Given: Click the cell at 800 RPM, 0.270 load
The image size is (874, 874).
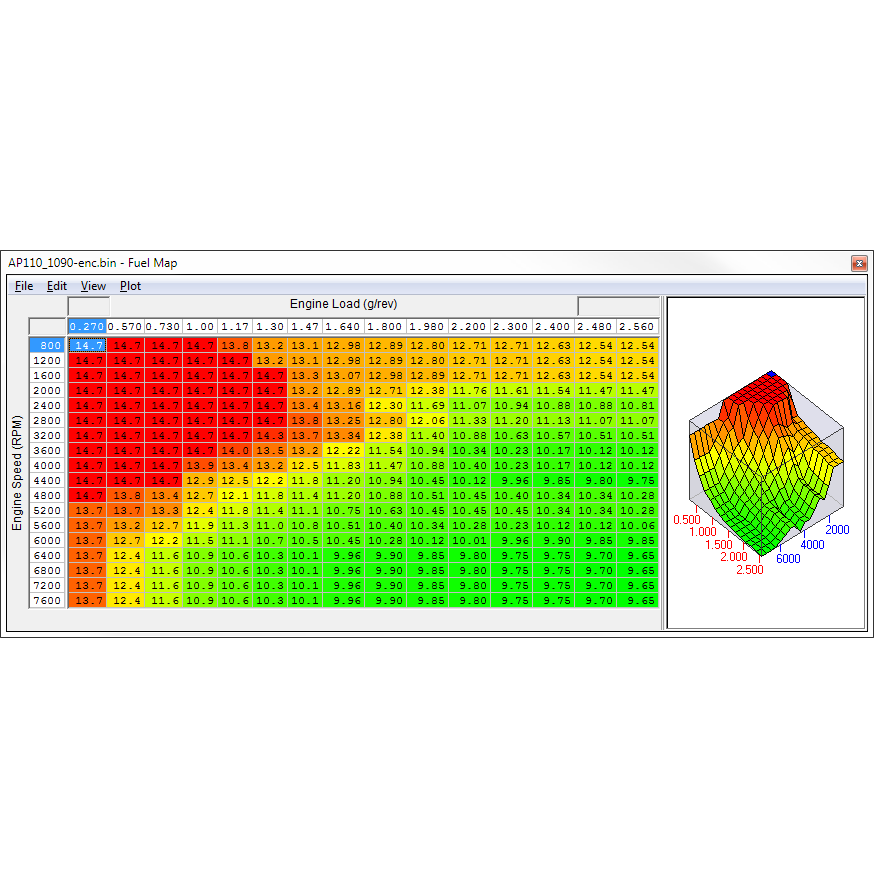Looking at the screenshot, I should (x=88, y=346).
